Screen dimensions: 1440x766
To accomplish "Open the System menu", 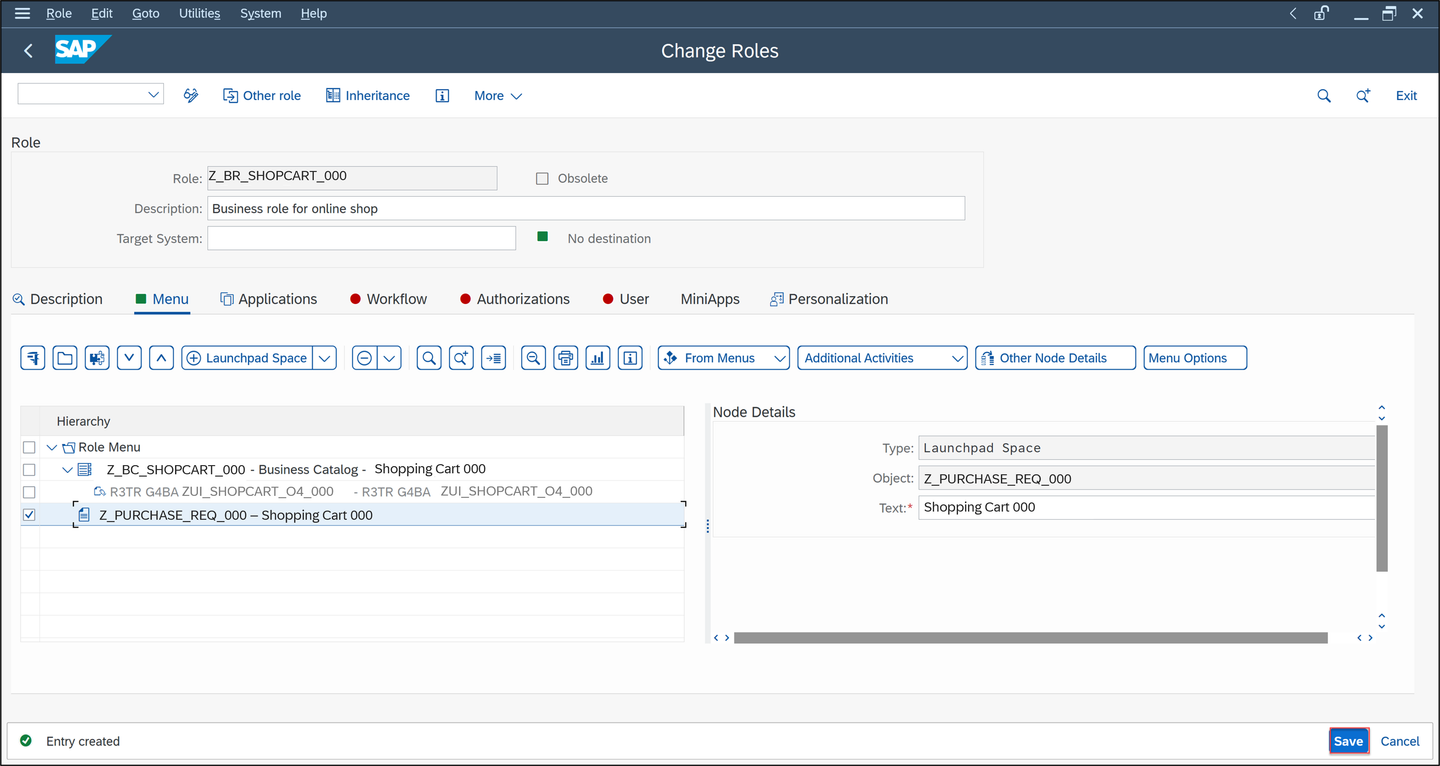I will [261, 14].
